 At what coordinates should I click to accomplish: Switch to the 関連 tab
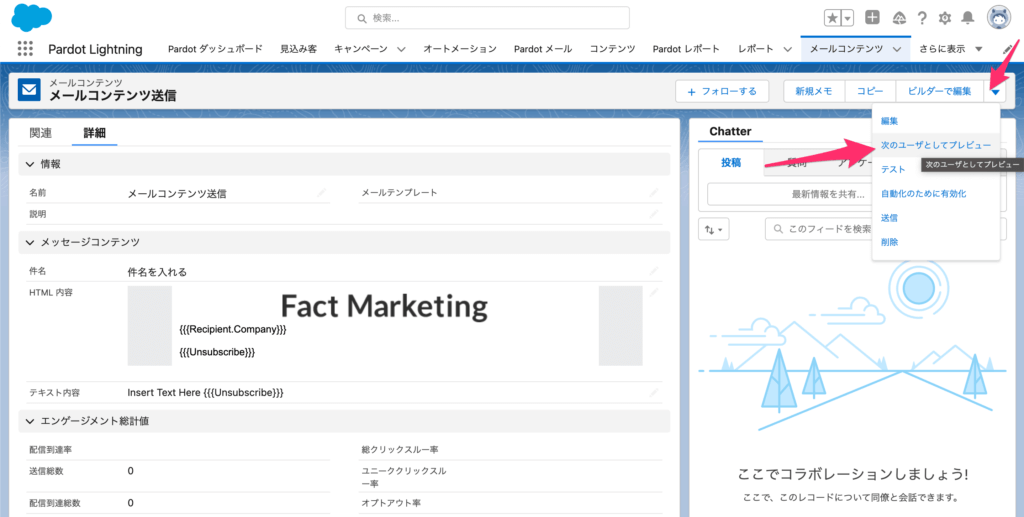tap(40, 133)
